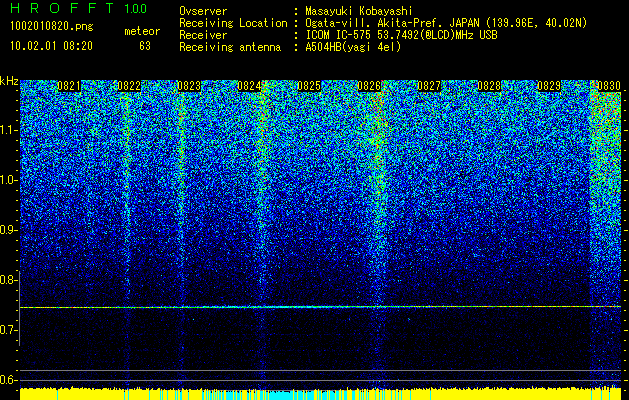The width and height of the screenshot is (629, 400).
Task: Click the 0.6 frequency axis label
Action: 8,380
